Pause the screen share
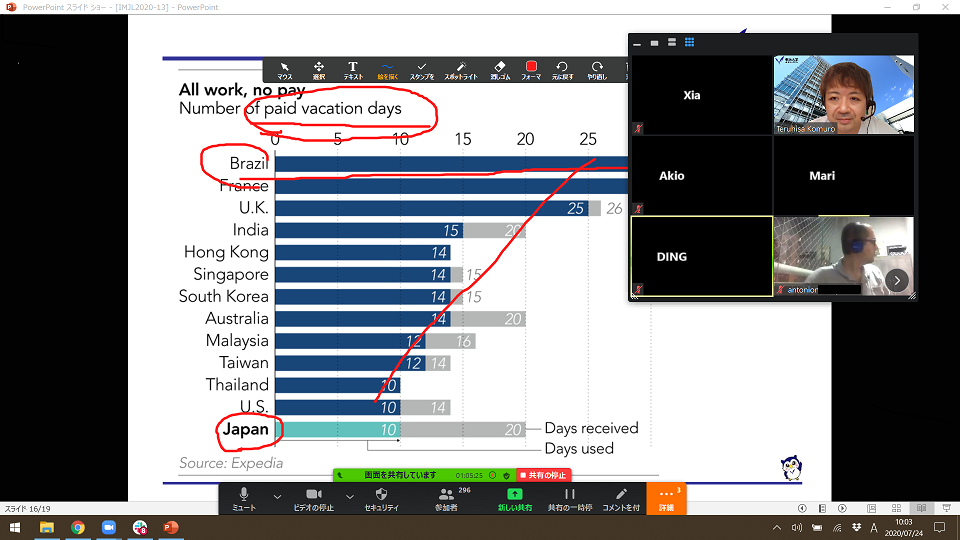Screen dimensions: 960x540 [569, 499]
